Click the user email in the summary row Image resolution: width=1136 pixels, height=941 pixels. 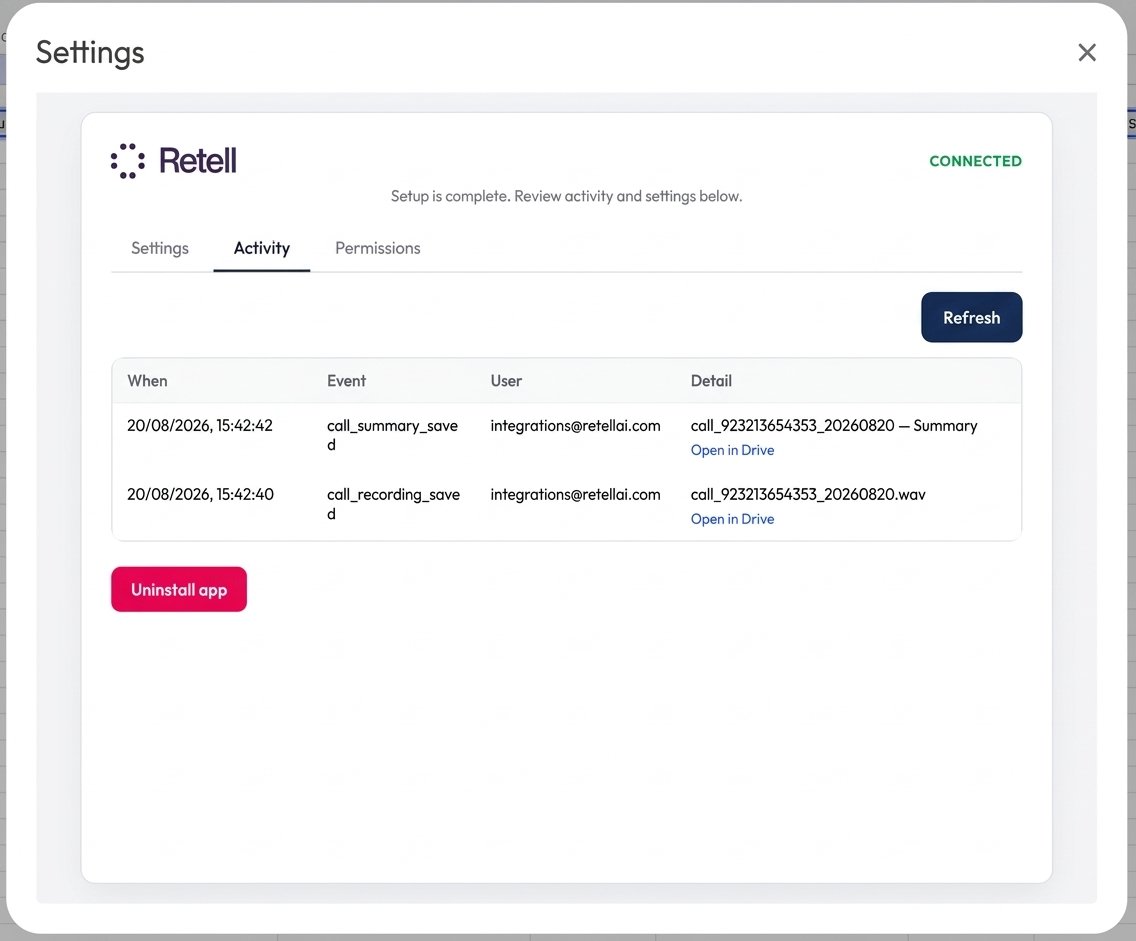575,426
